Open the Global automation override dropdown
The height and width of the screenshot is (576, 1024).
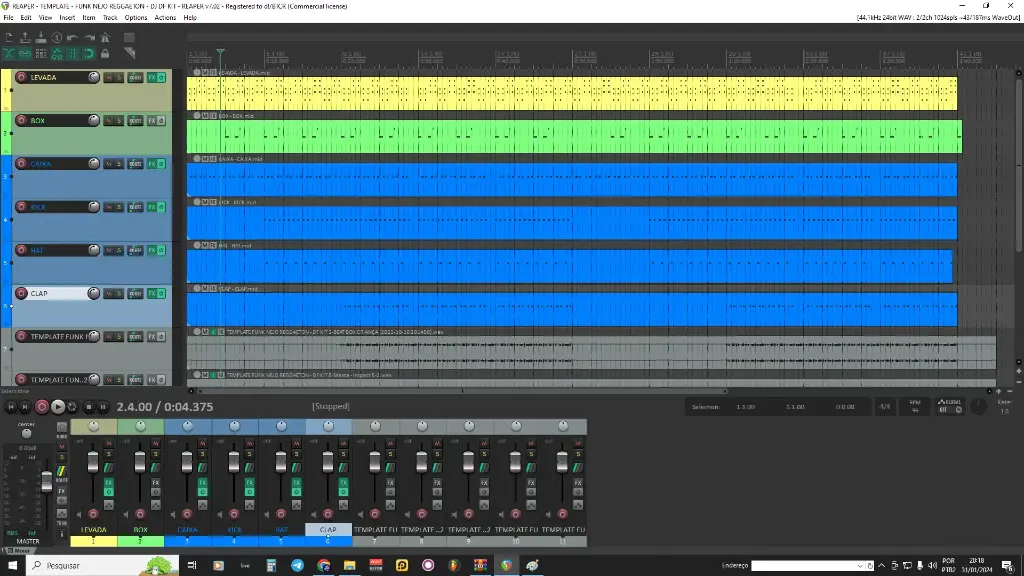950,406
